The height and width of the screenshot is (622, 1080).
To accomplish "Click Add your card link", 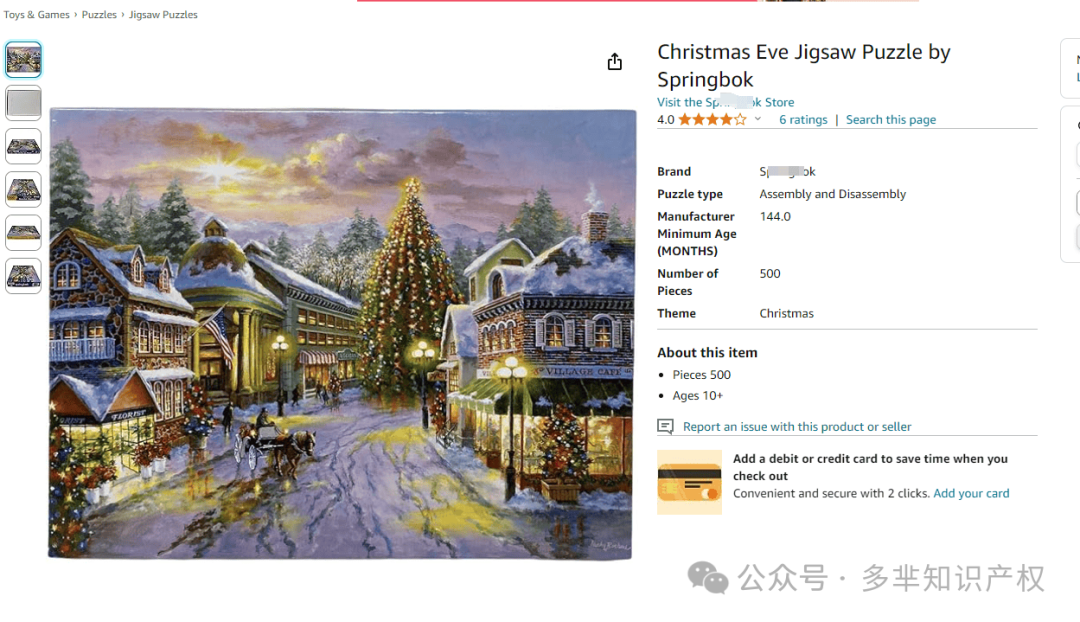I will click(x=971, y=493).
